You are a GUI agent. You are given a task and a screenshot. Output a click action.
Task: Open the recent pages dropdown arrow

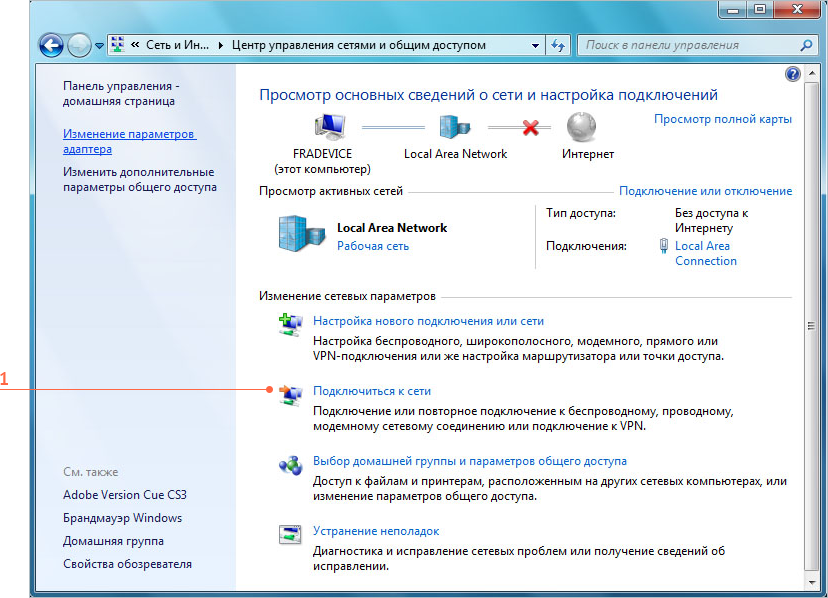tap(99, 46)
